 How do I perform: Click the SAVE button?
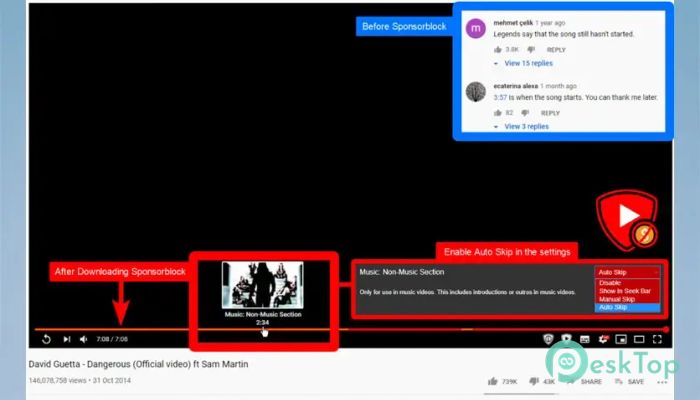click(x=635, y=382)
